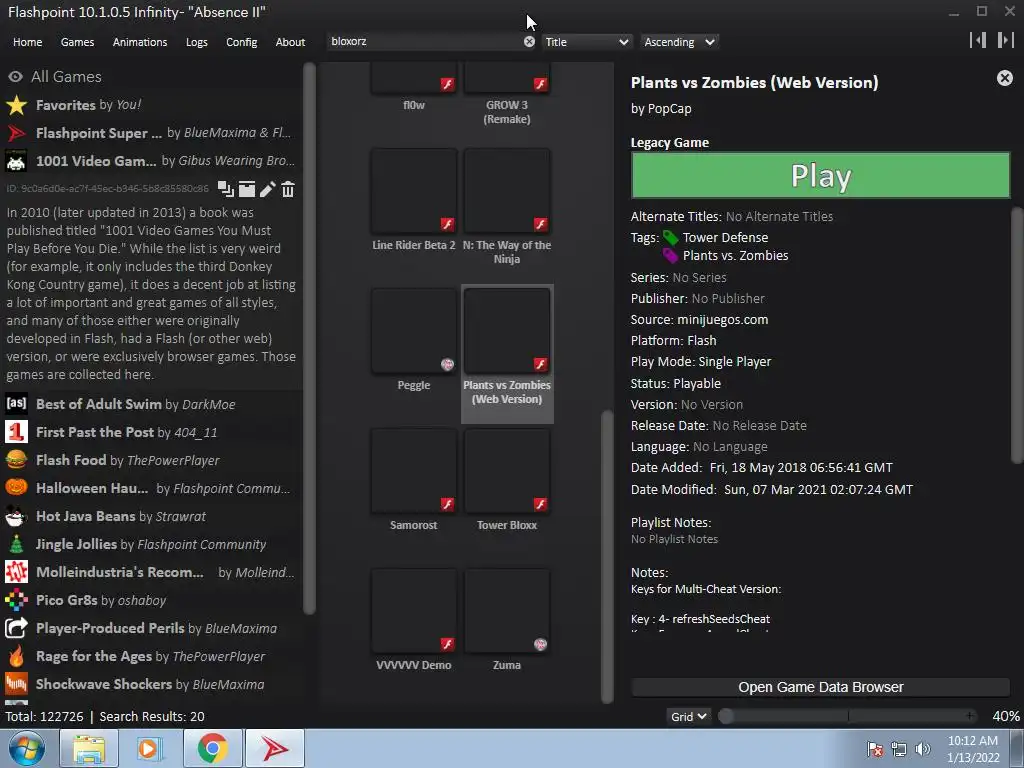Select the VVVVVV Demo game thumbnail
The height and width of the screenshot is (768, 1024).
click(x=414, y=611)
